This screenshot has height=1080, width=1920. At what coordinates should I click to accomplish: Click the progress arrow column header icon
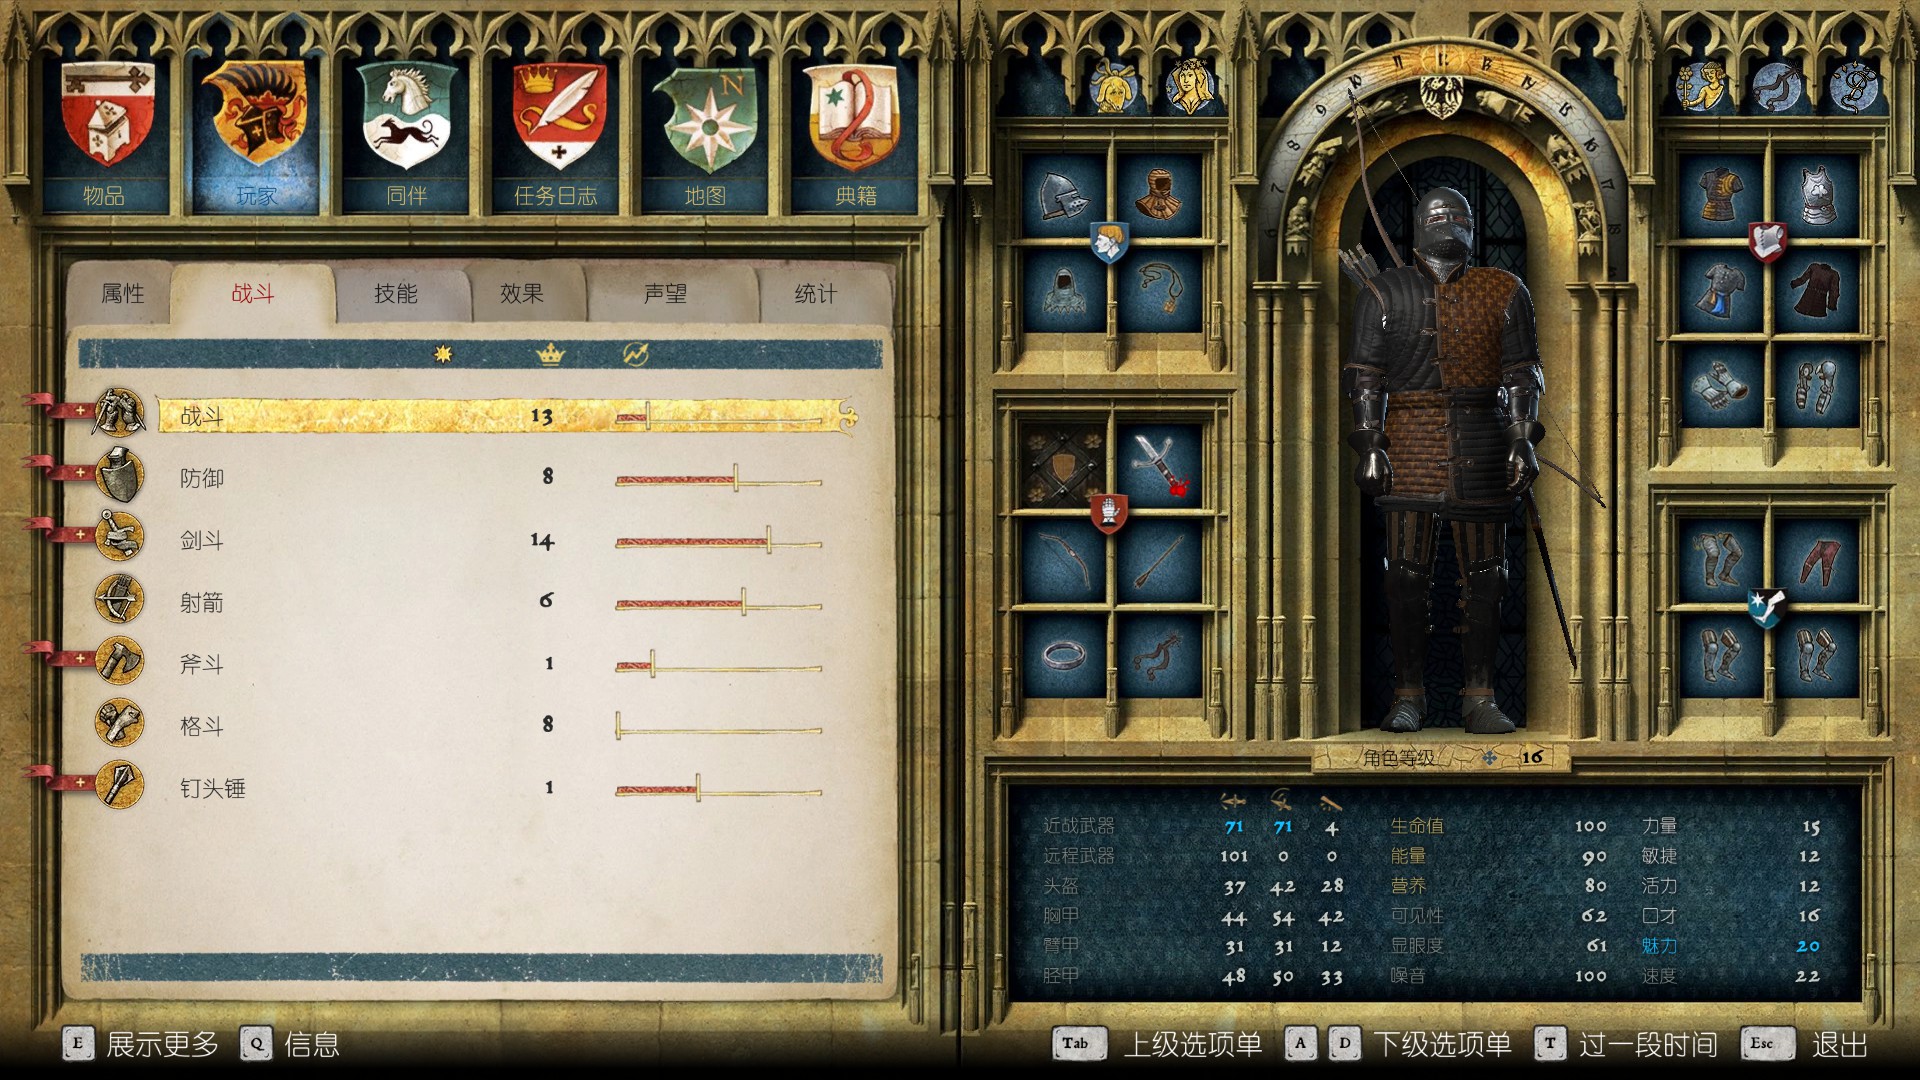636,354
